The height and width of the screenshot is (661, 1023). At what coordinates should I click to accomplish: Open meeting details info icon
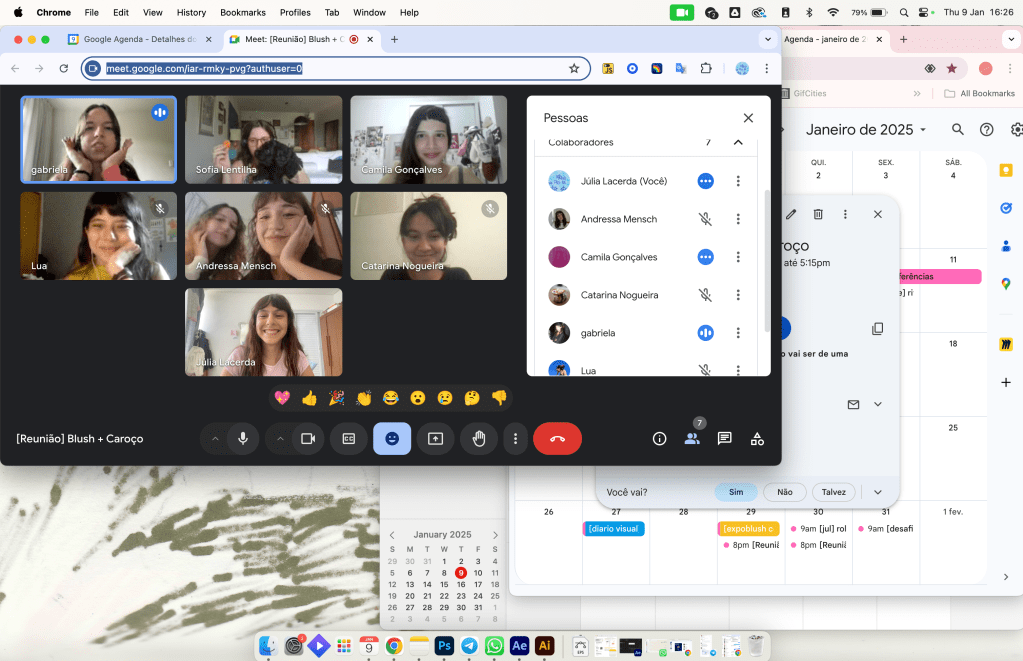(659, 438)
